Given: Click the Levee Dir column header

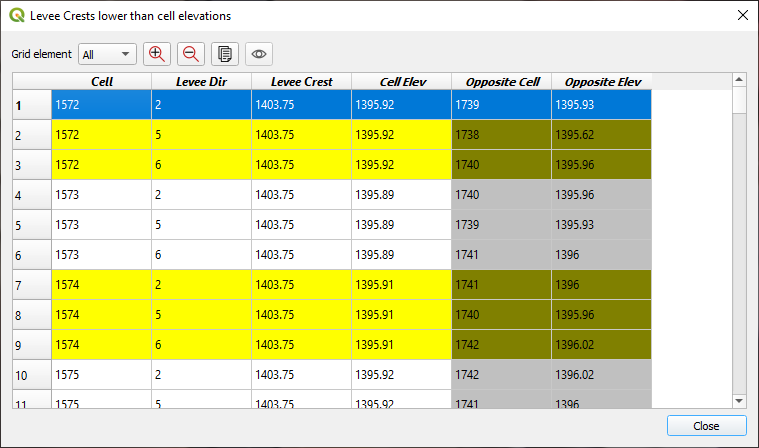Looking at the screenshot, I should tap(201, 81).
